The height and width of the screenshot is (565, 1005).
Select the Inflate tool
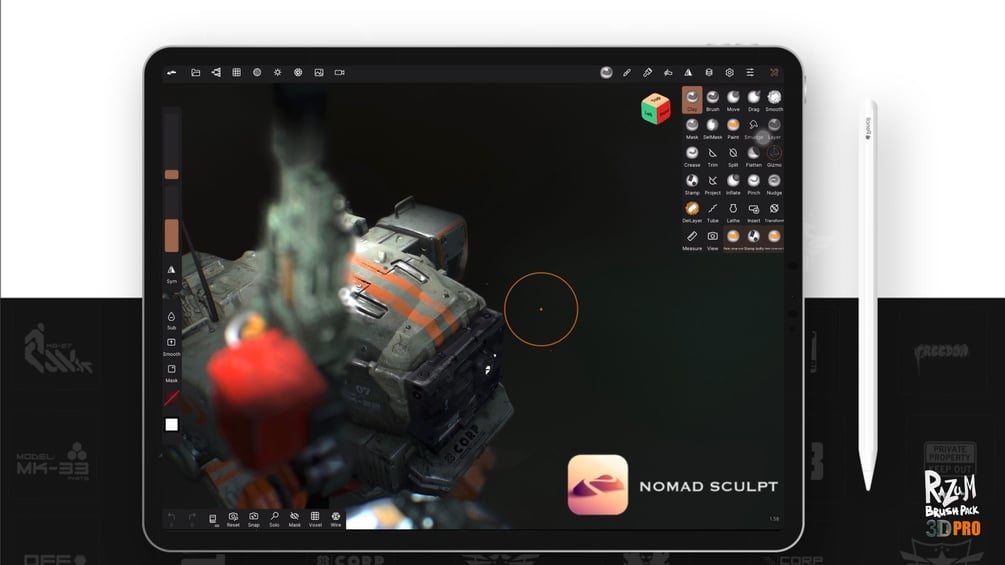(x=733, y=183)
